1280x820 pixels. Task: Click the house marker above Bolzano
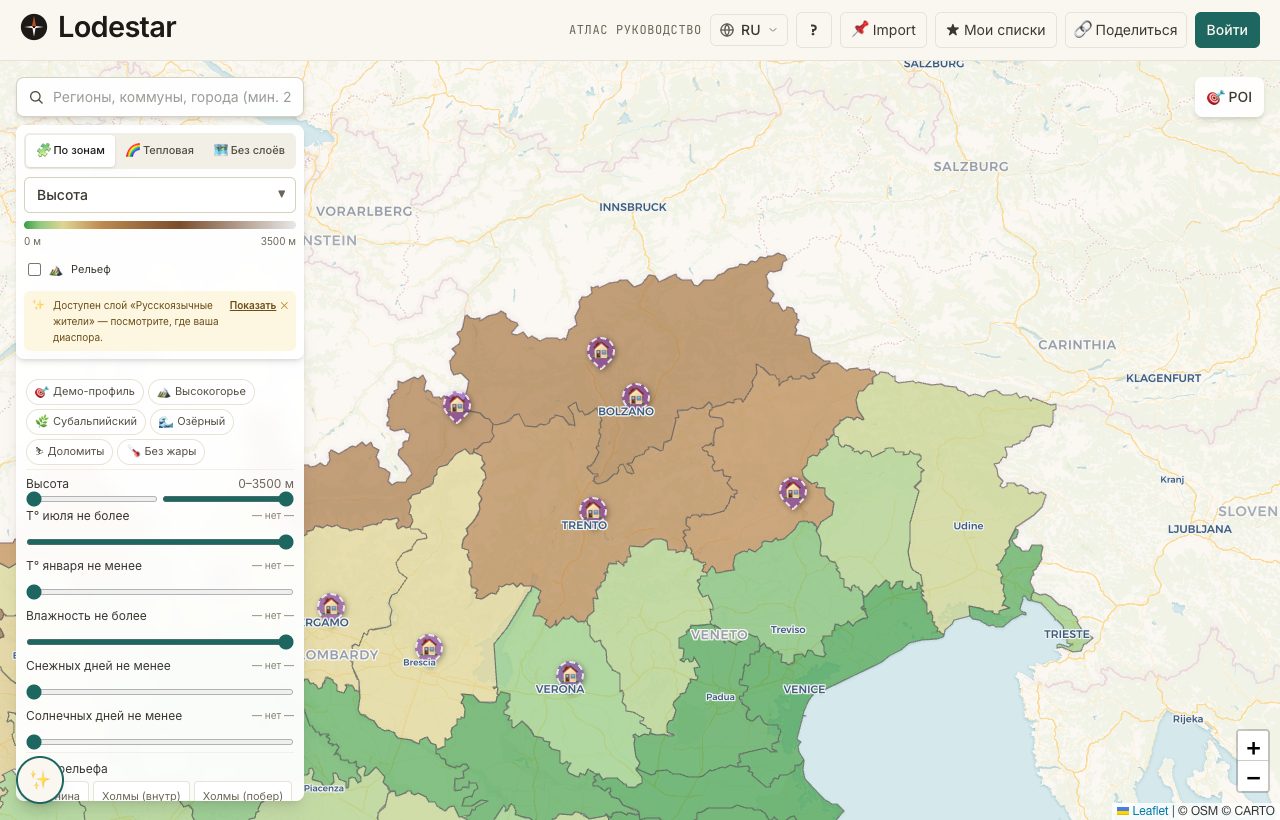[x=636, y=397]
